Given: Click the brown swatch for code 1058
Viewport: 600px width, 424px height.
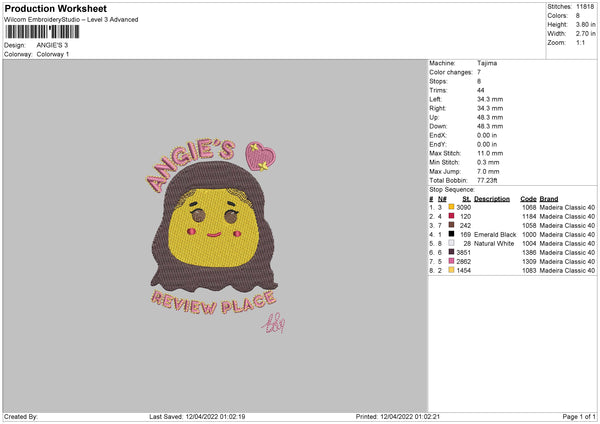Looking at the screenshot, I should pyautogui.click(x=451, y=225).
